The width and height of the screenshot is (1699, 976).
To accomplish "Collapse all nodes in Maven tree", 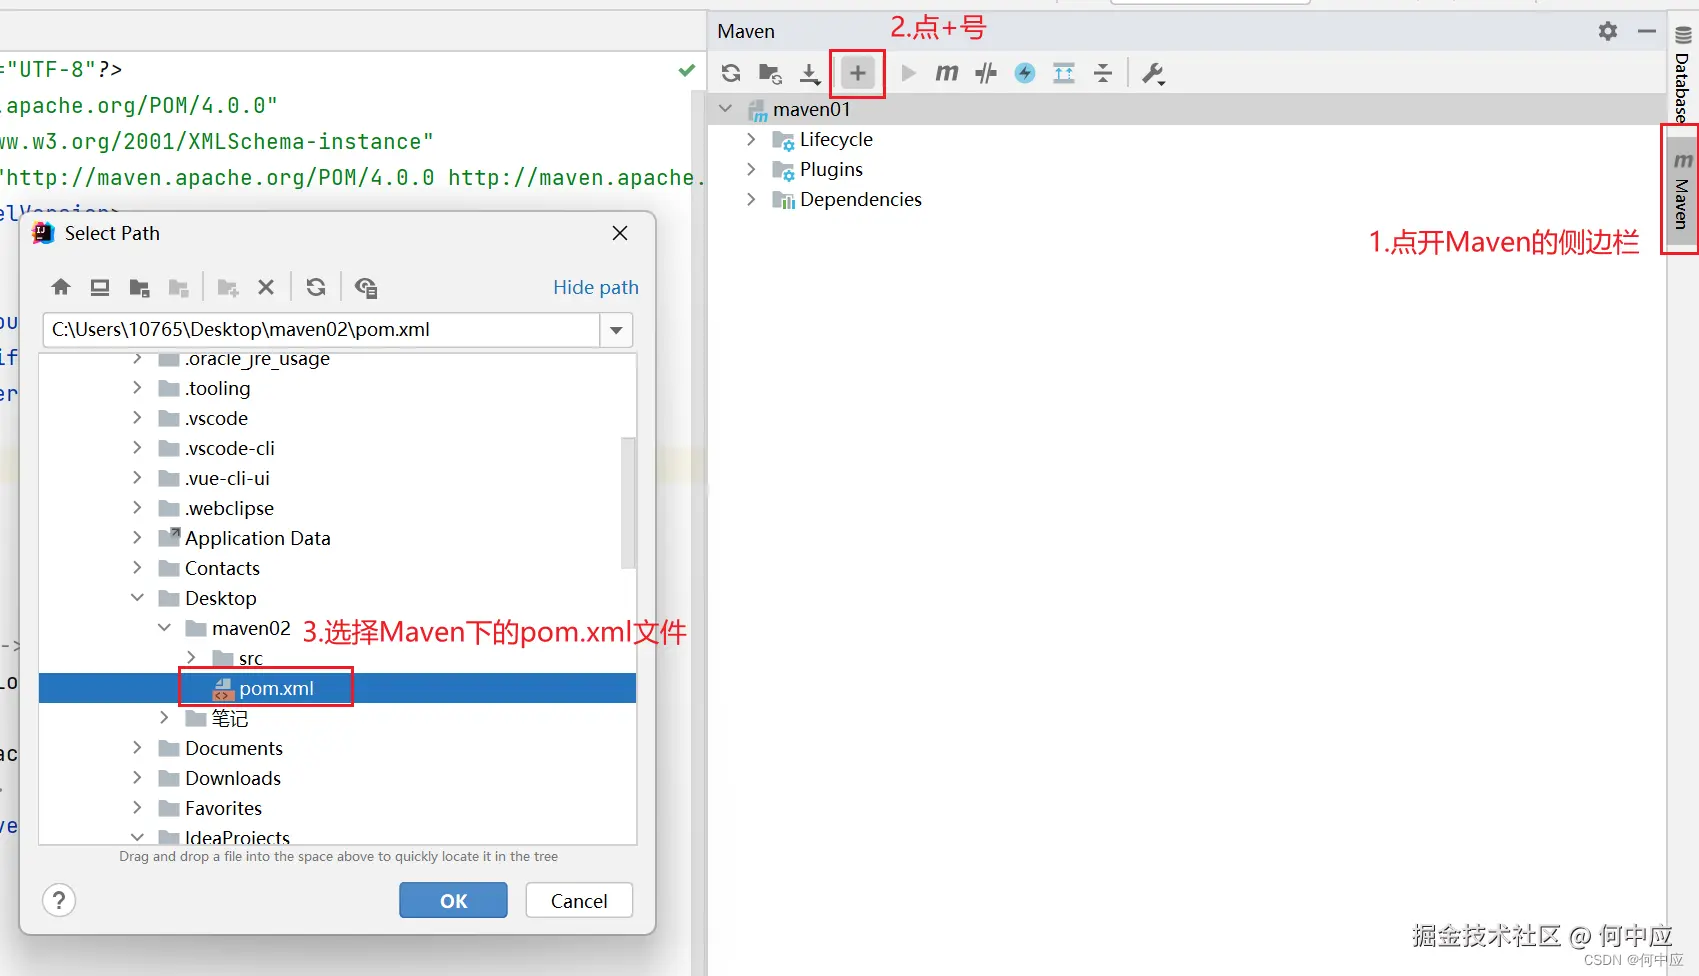I will point(1103,73).
